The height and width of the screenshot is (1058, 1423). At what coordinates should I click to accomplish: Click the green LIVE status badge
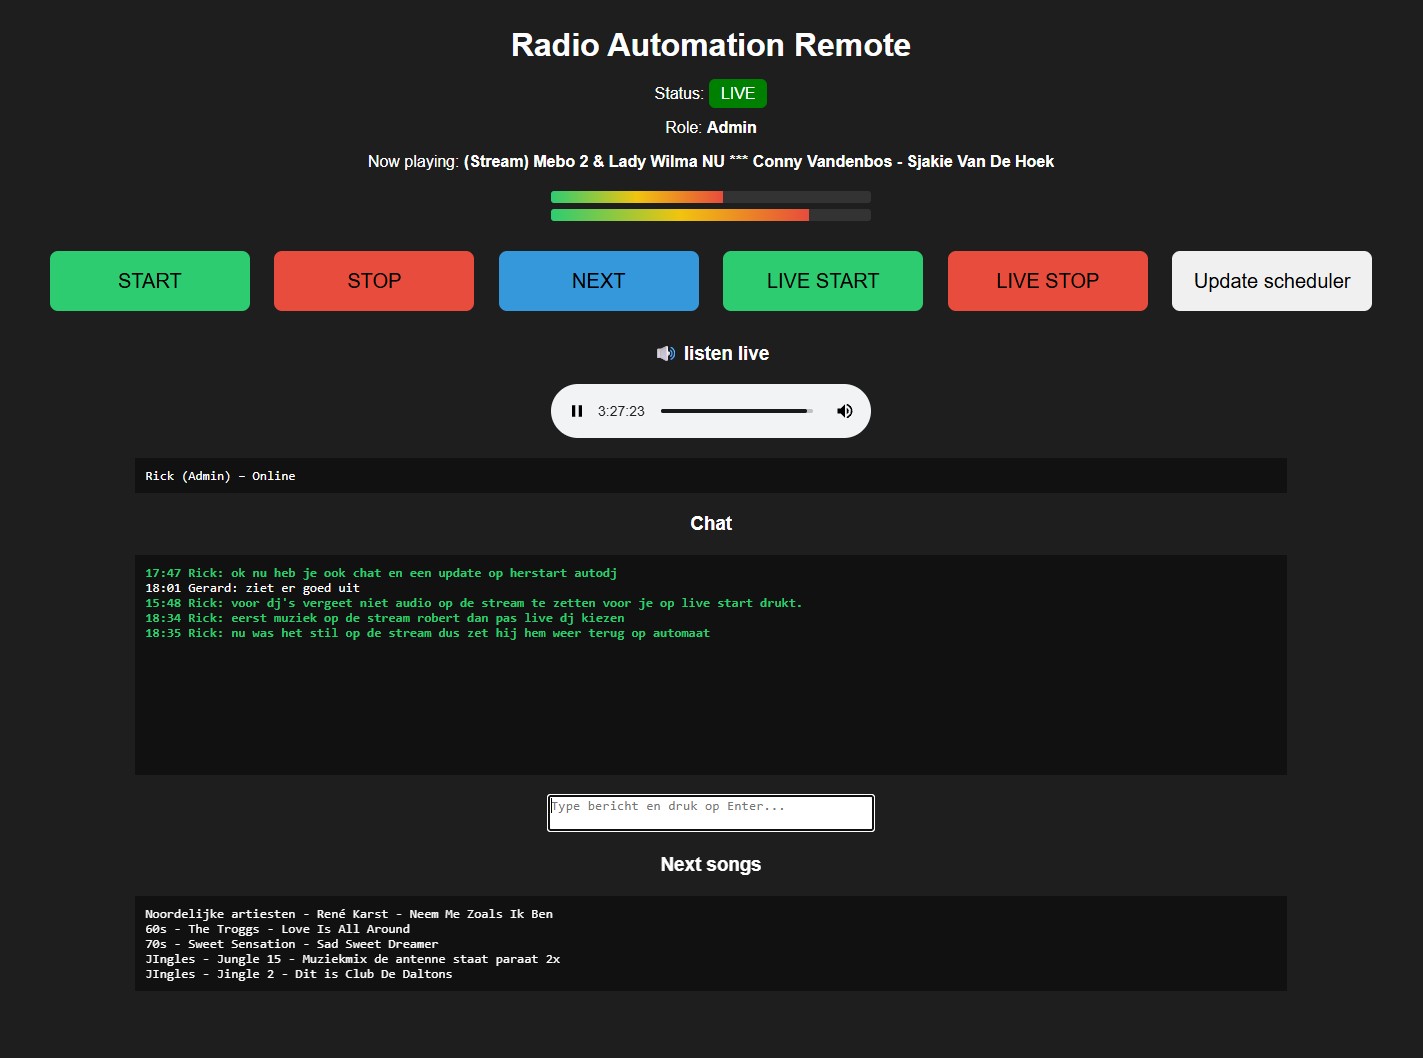point(737,94)
